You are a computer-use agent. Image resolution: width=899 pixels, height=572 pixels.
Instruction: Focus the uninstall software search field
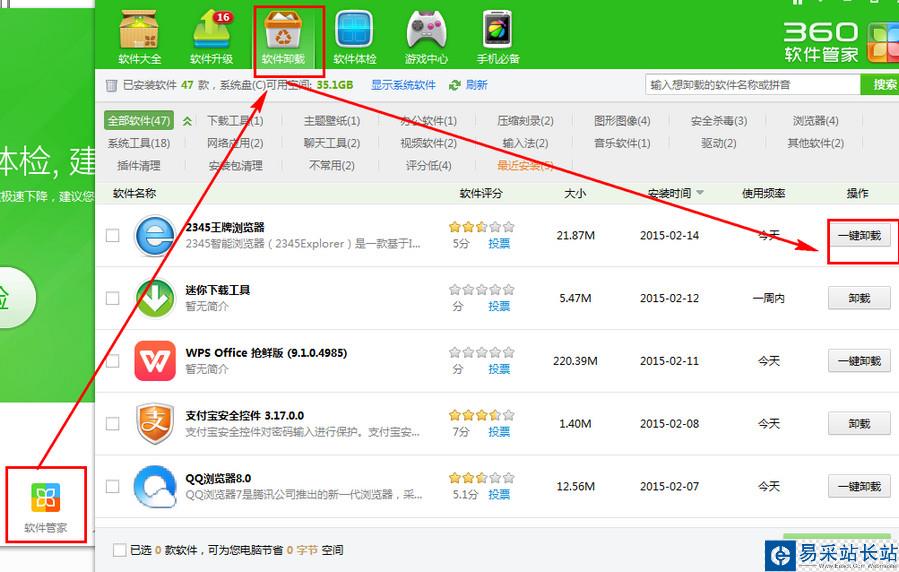click(753, 85)
